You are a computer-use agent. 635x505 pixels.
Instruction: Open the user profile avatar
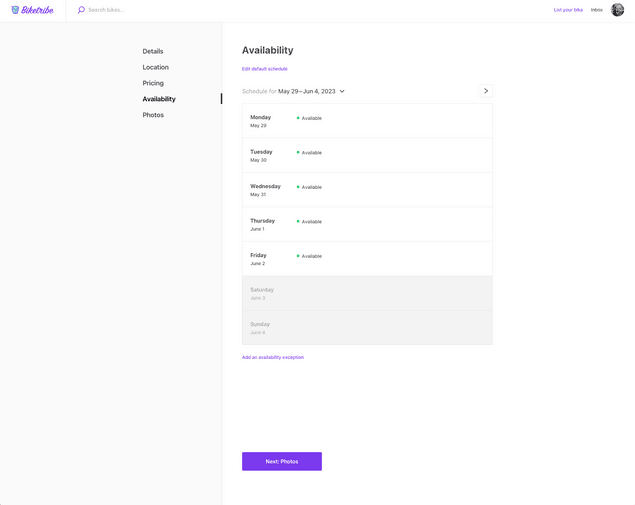[617, 10]
